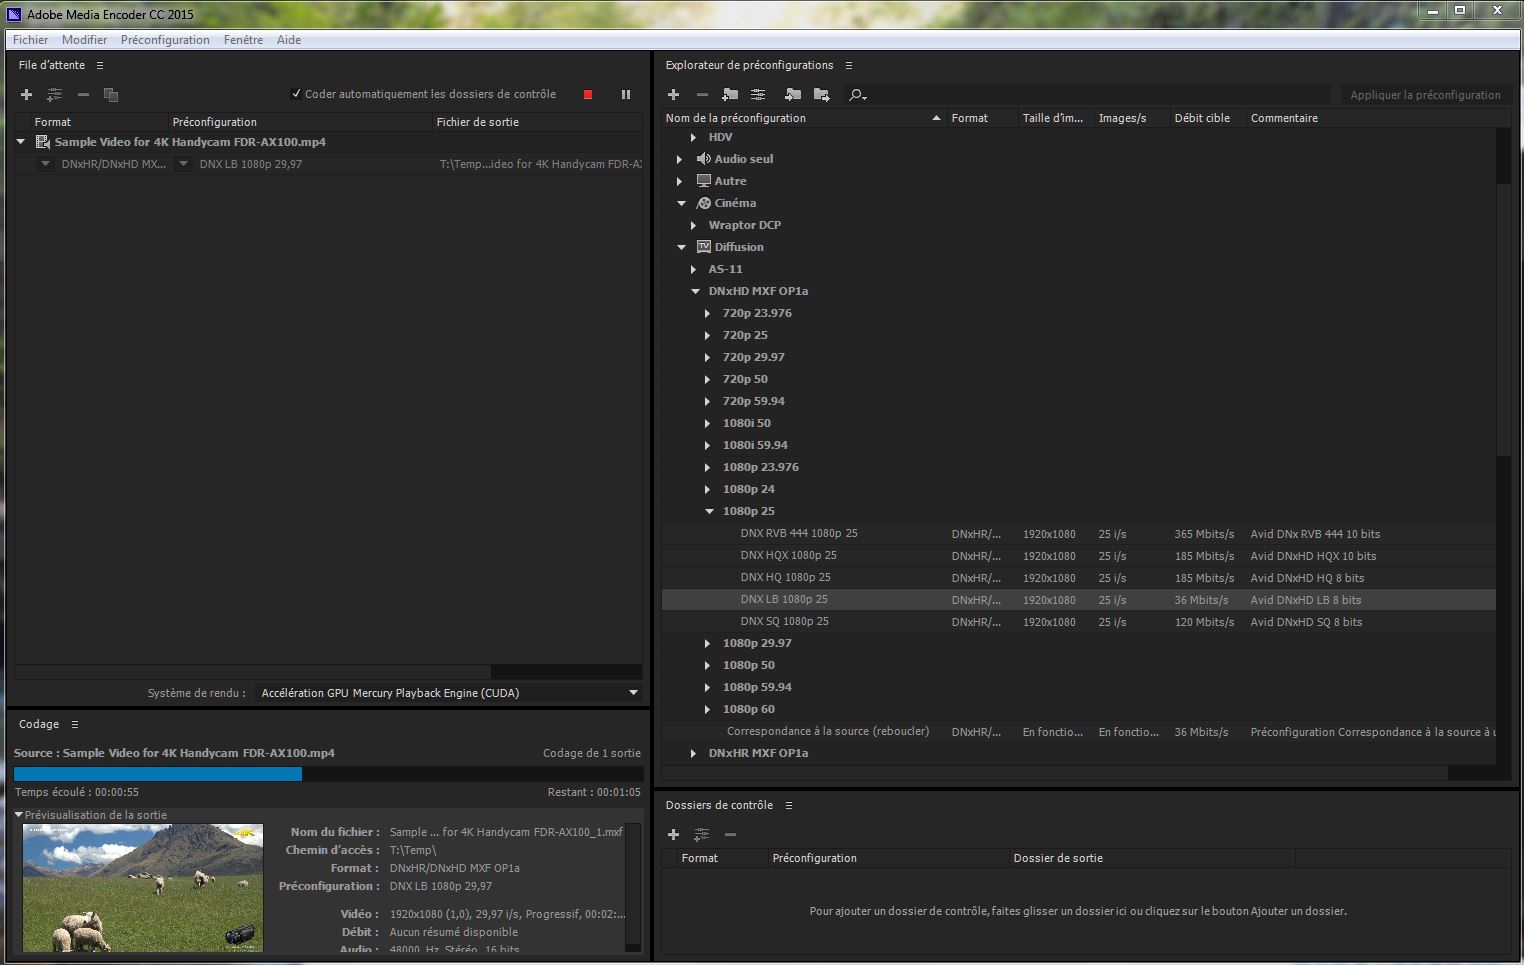Click film clip icon of Sample Video source
This screenshot has height=965, width=1524.
point(43,142)
